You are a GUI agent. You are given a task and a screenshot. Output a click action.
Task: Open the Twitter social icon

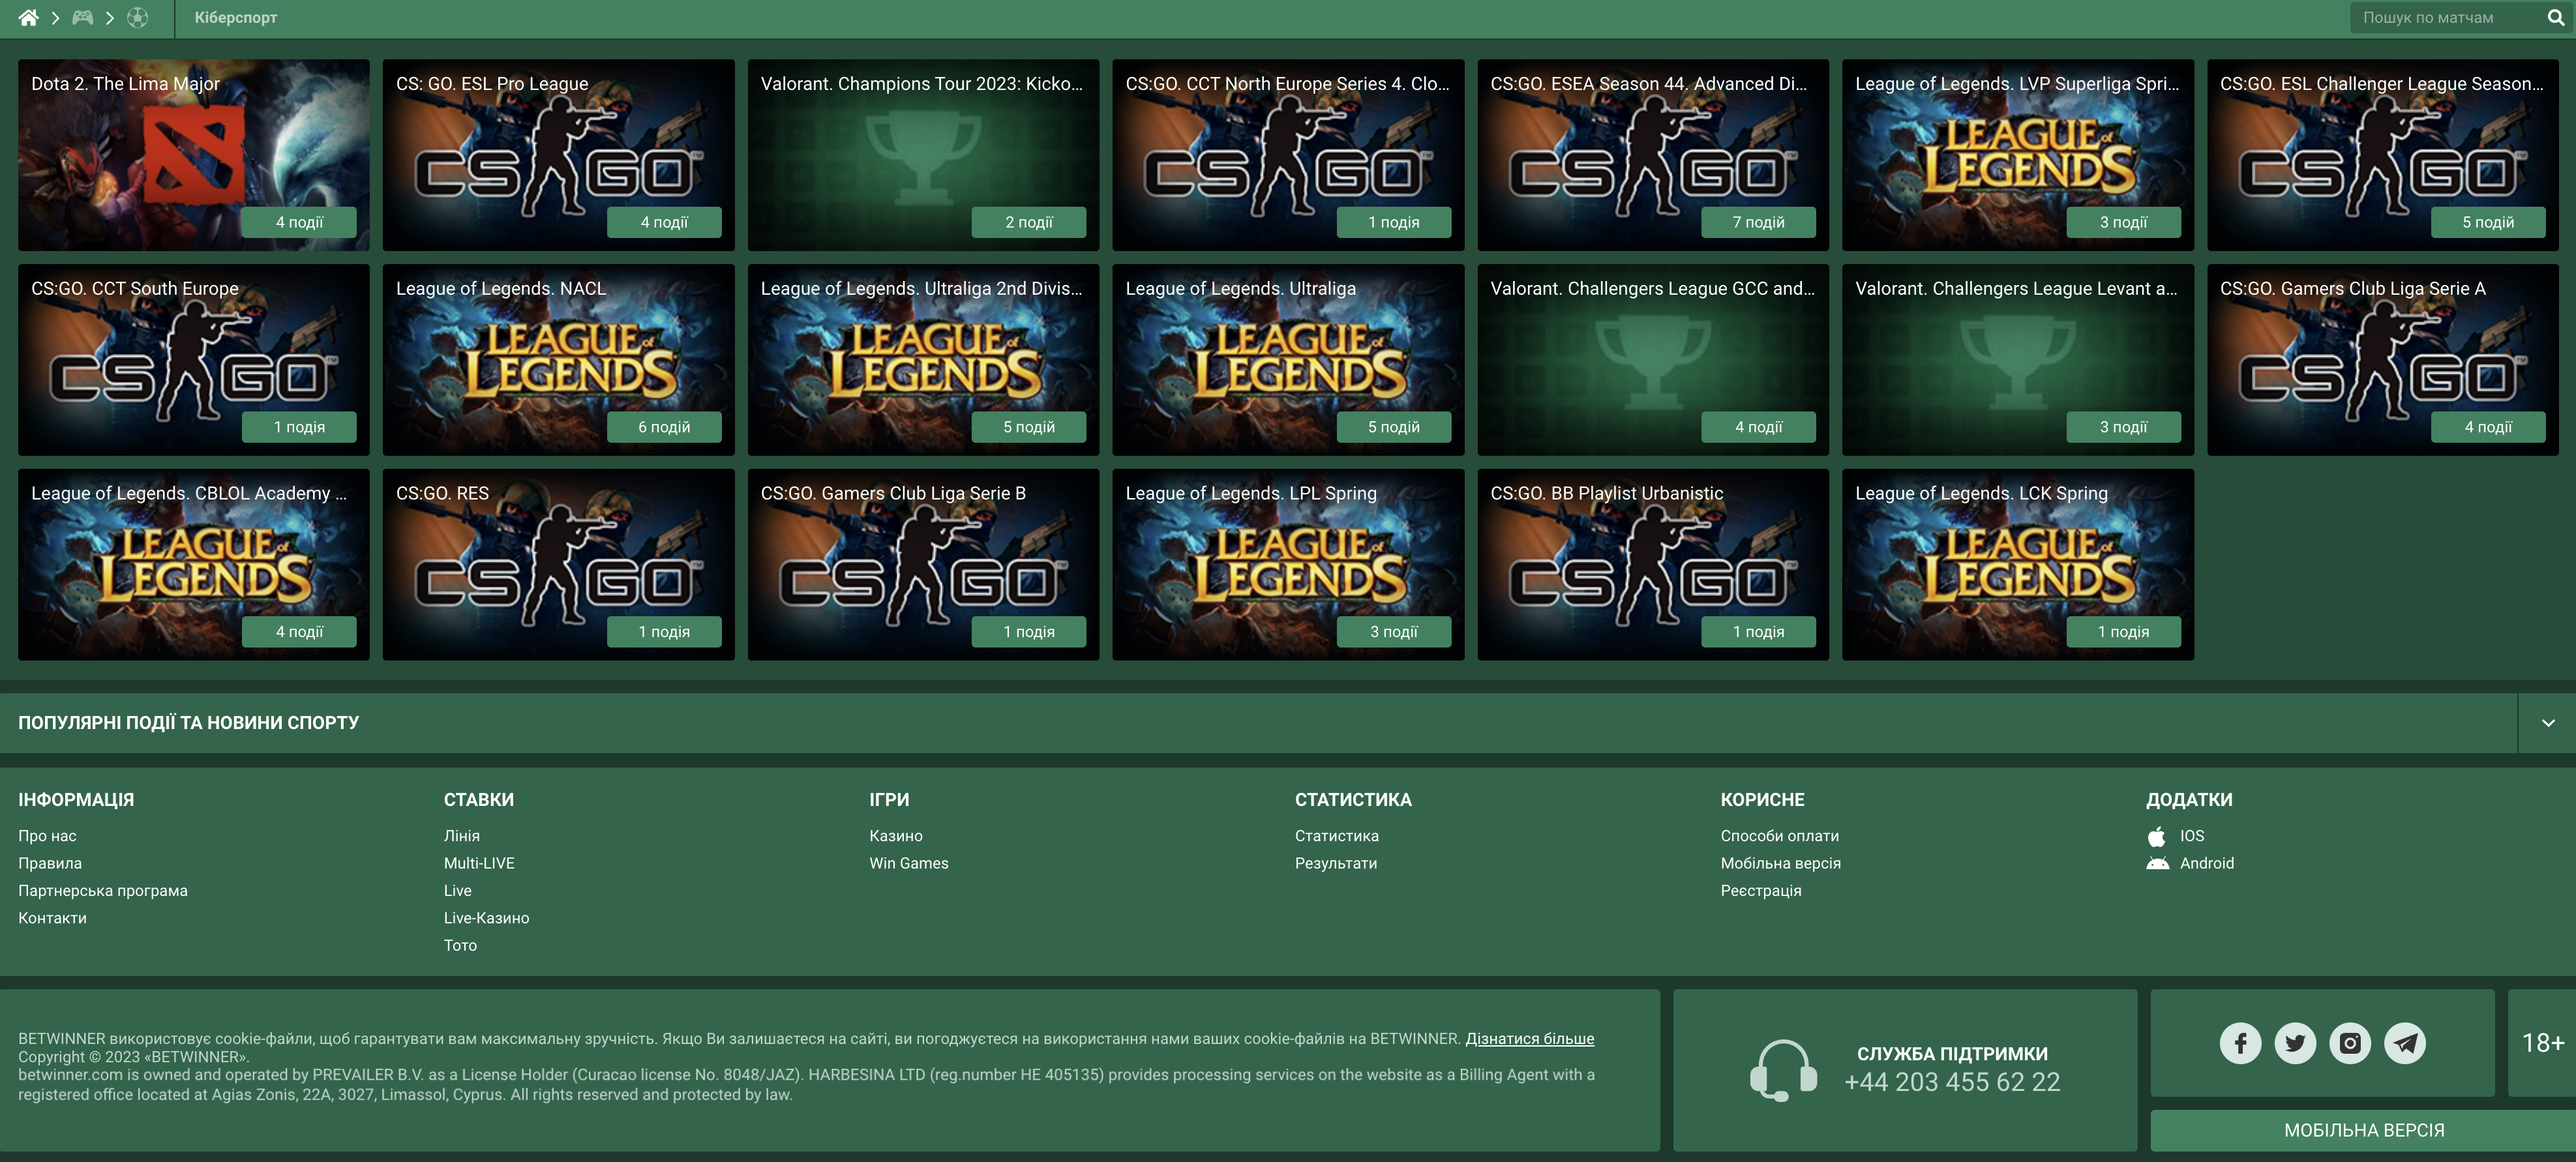click(2295, 1043)
